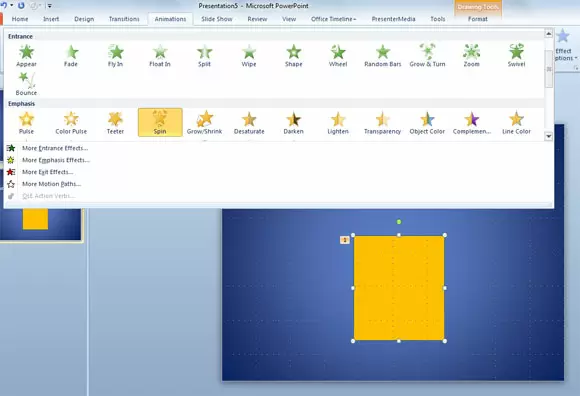The width and height of the screenshot is (580, 396).
Task: Pick the Swivel entrance animation
Action: click(516, 55)
